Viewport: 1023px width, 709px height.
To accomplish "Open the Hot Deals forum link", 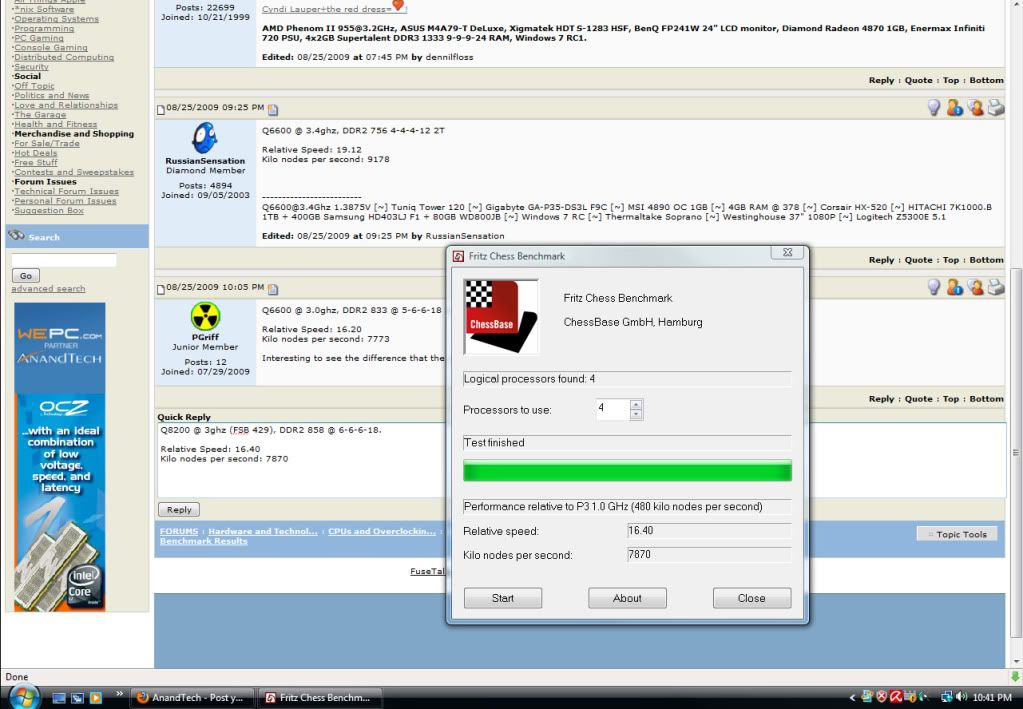I will (36, 153).
